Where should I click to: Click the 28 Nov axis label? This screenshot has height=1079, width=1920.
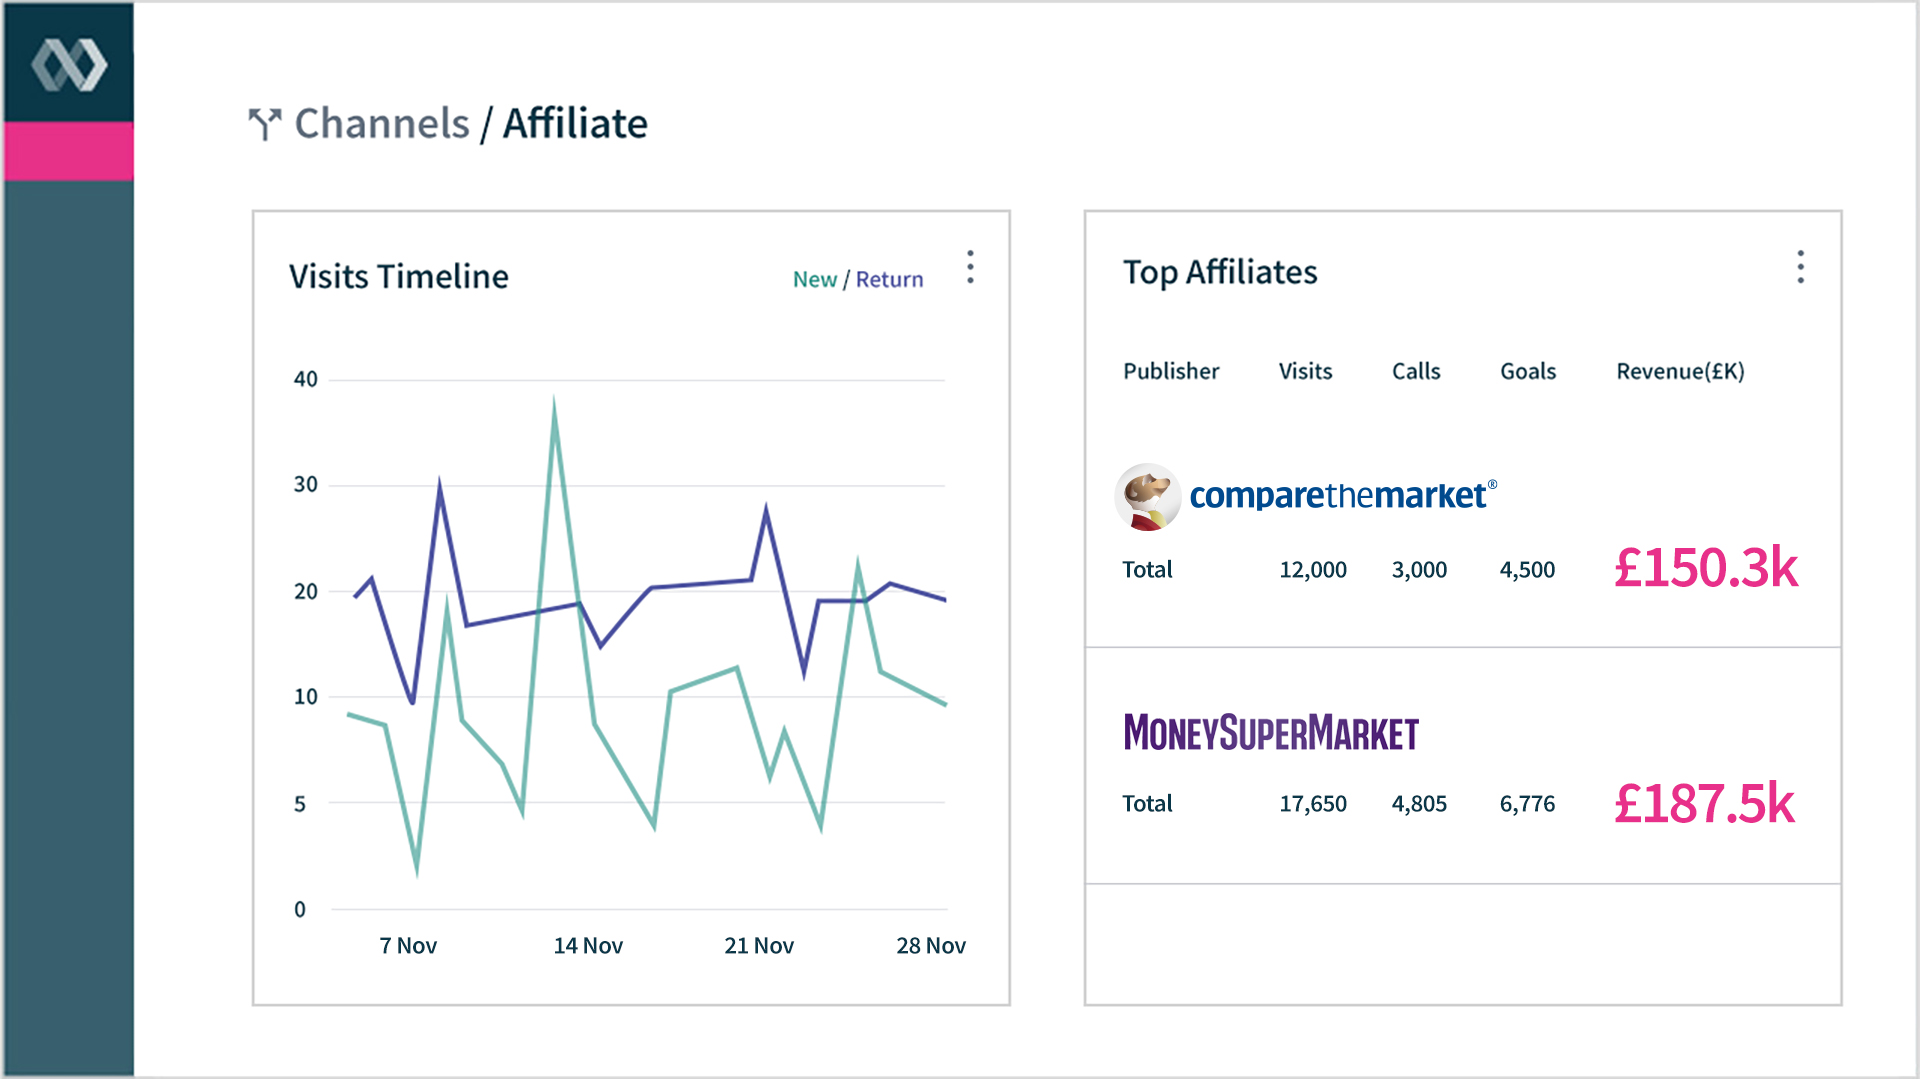click(931, 946)
